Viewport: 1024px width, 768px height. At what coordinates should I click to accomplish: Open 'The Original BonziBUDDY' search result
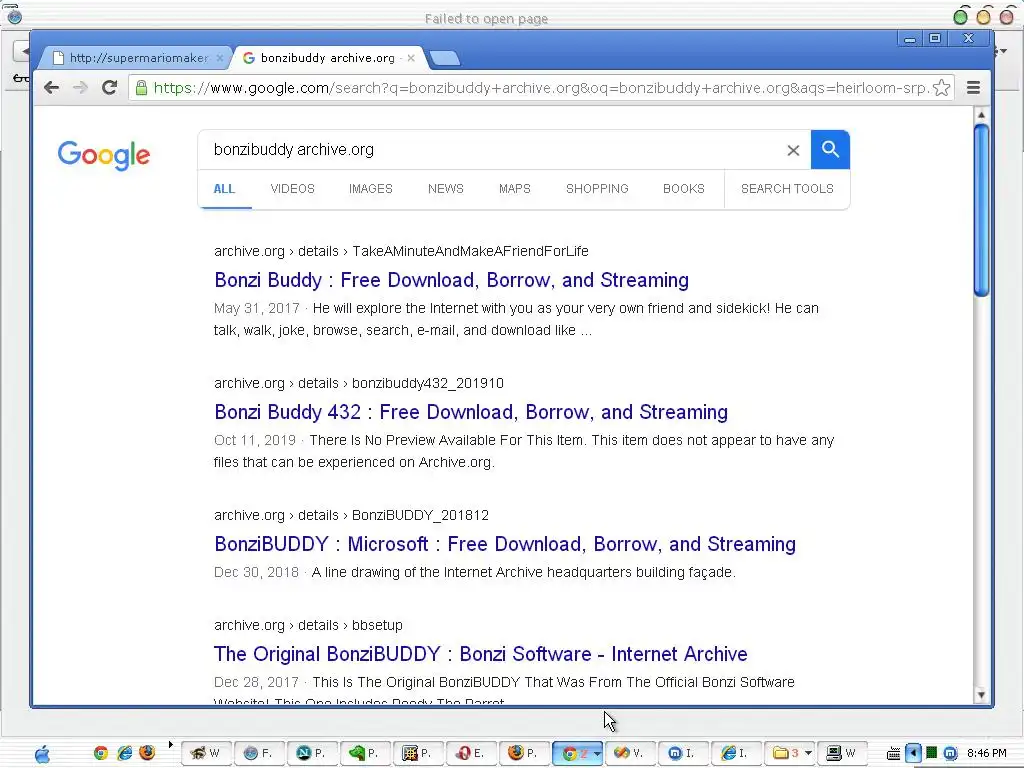[481, 654]
